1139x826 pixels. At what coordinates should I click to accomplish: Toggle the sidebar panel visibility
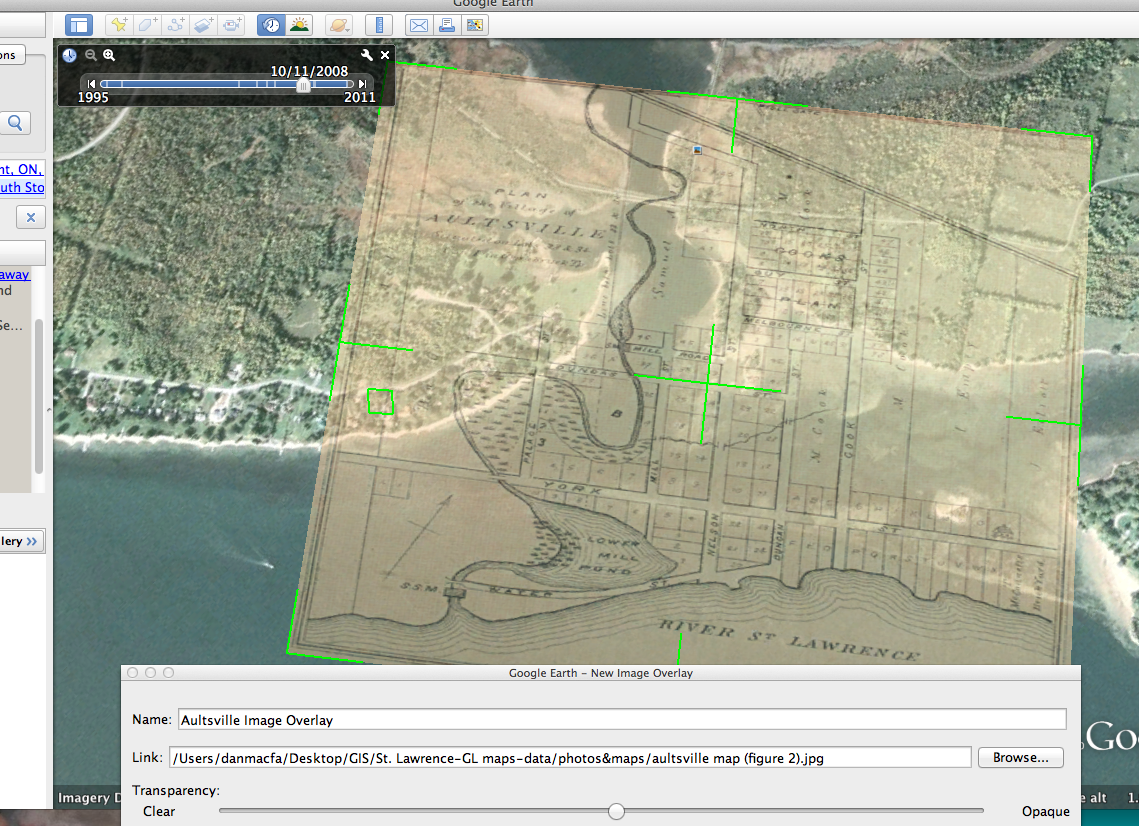[78, 24]
